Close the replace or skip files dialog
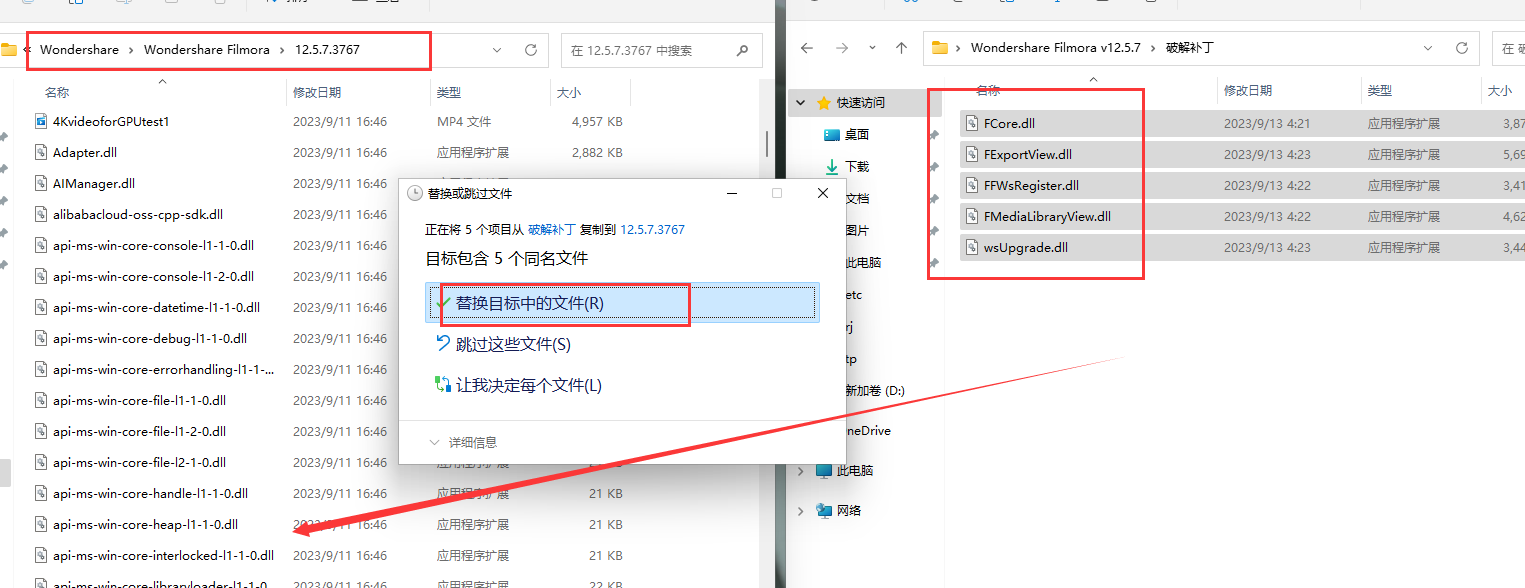 pos(822,193)
